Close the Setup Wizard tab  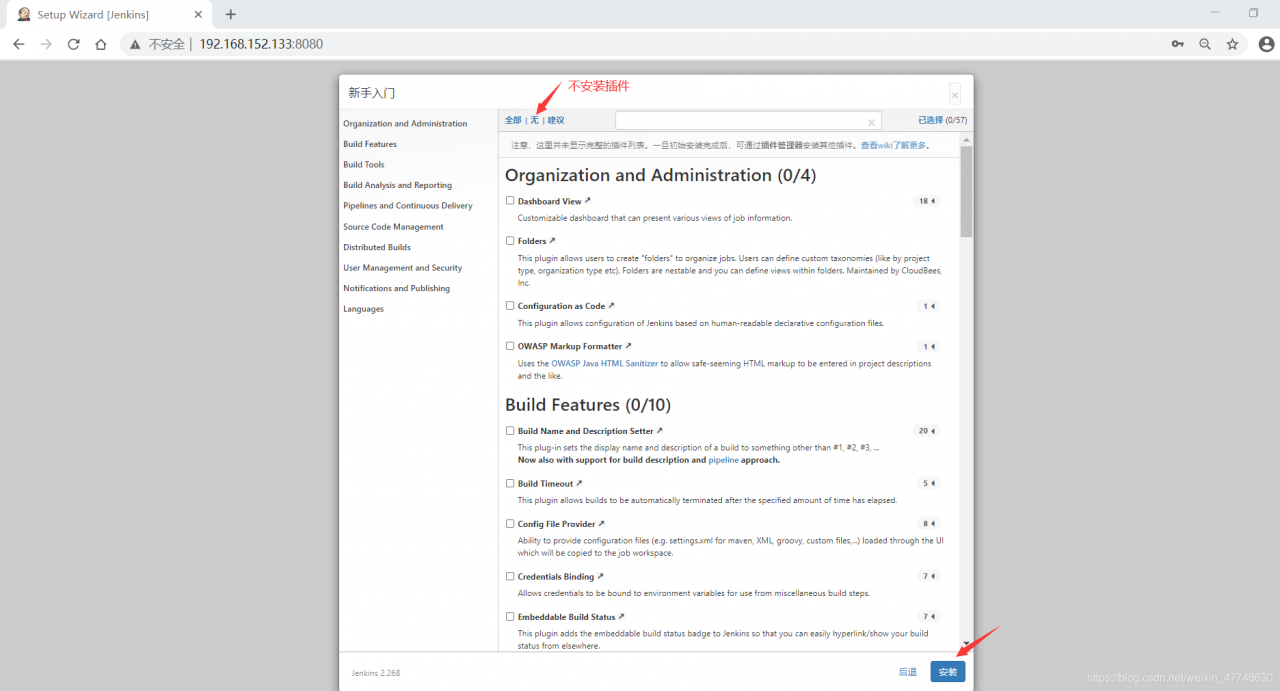[x=198, y=15]
